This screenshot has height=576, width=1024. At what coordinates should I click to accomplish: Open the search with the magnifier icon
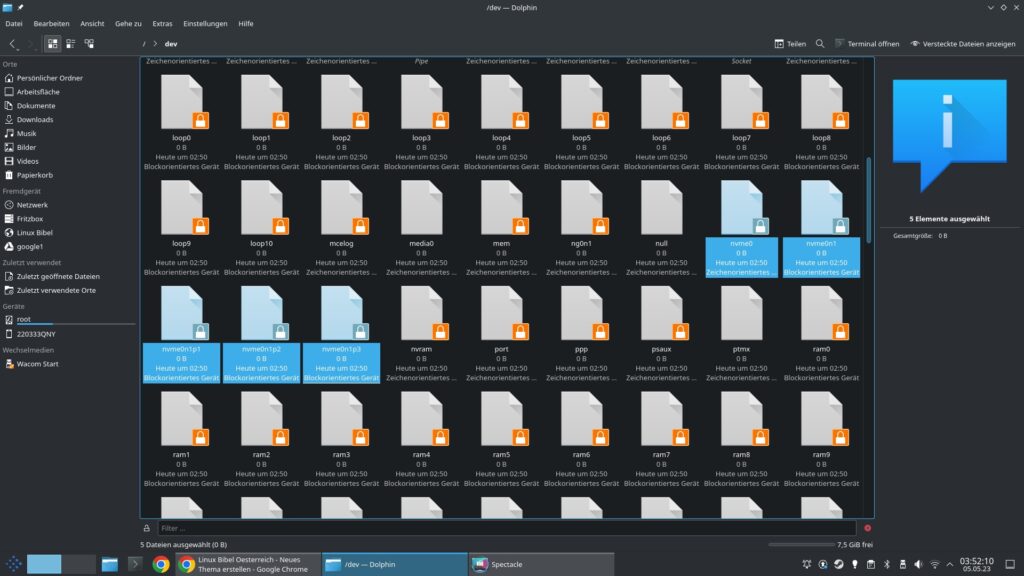(x=820, y=44)
